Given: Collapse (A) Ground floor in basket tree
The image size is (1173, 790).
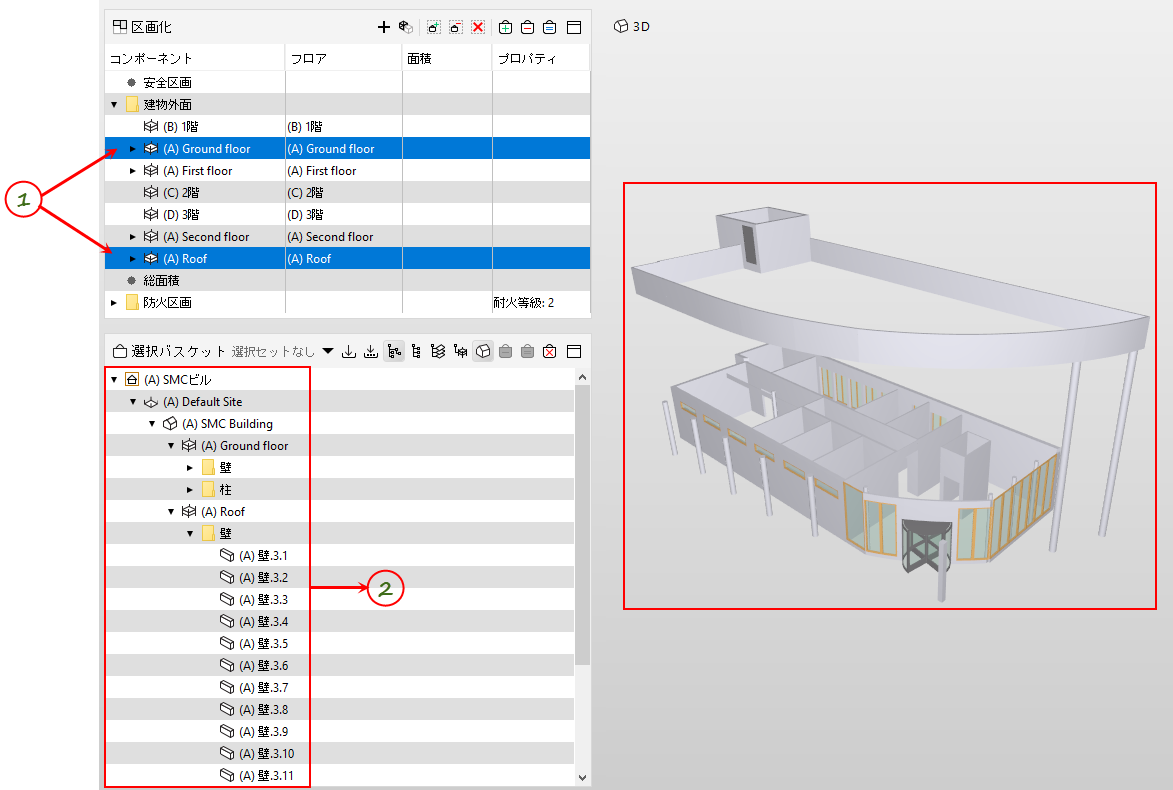Looking at the screenshot, I should (171, 446).
